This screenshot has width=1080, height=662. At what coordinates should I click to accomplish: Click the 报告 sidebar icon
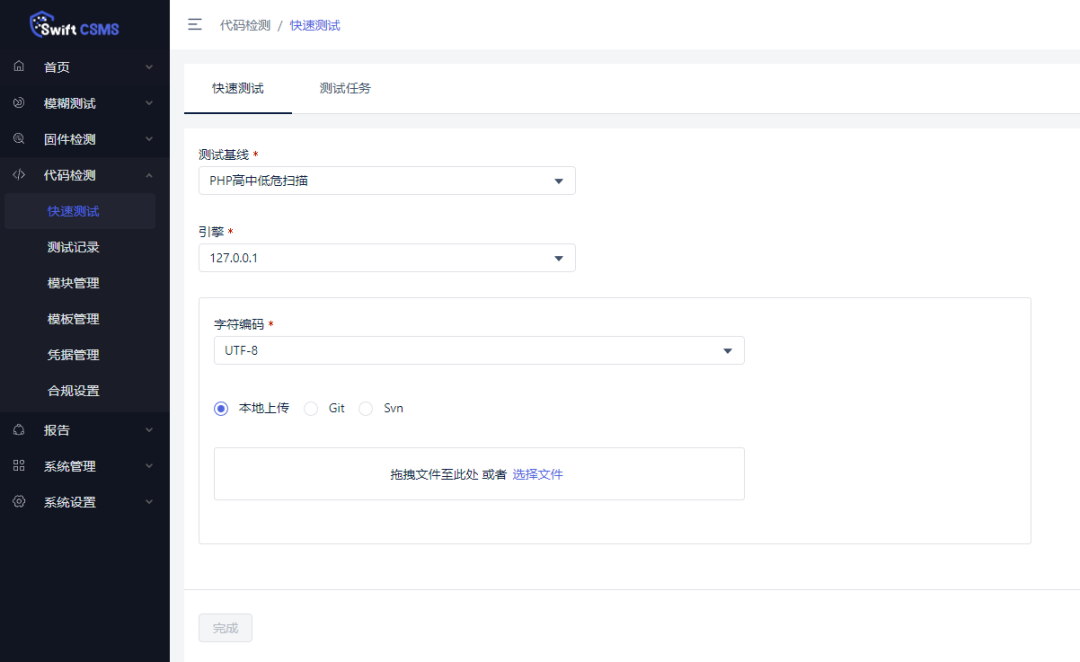point(19,430)
